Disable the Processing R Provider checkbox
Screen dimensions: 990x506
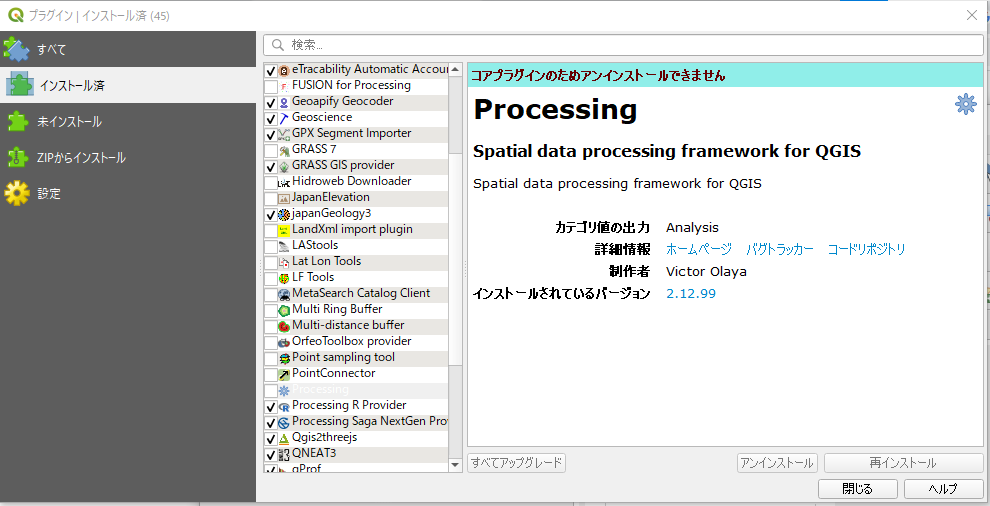point(271,406)
